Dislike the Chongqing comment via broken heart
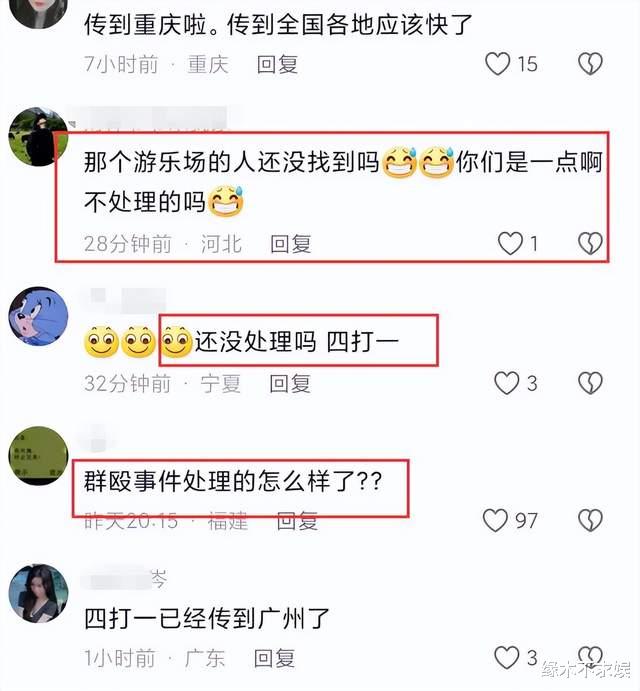 [x=590, y=64]
